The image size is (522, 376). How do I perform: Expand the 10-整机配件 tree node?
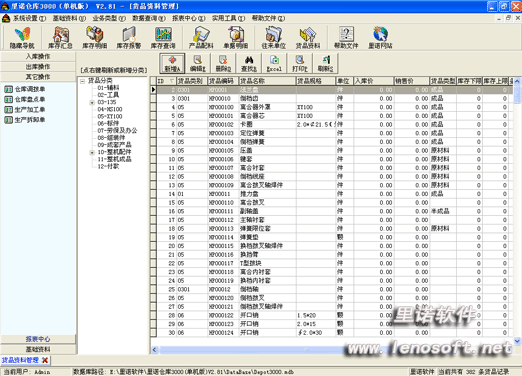coord(92,152)
